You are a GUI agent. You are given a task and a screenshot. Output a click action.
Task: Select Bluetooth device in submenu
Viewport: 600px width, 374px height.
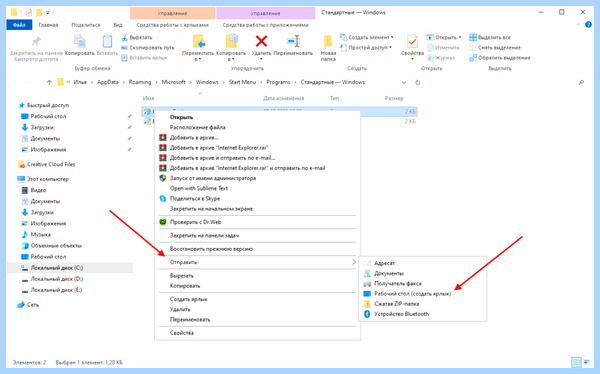[x=401, y=314]
